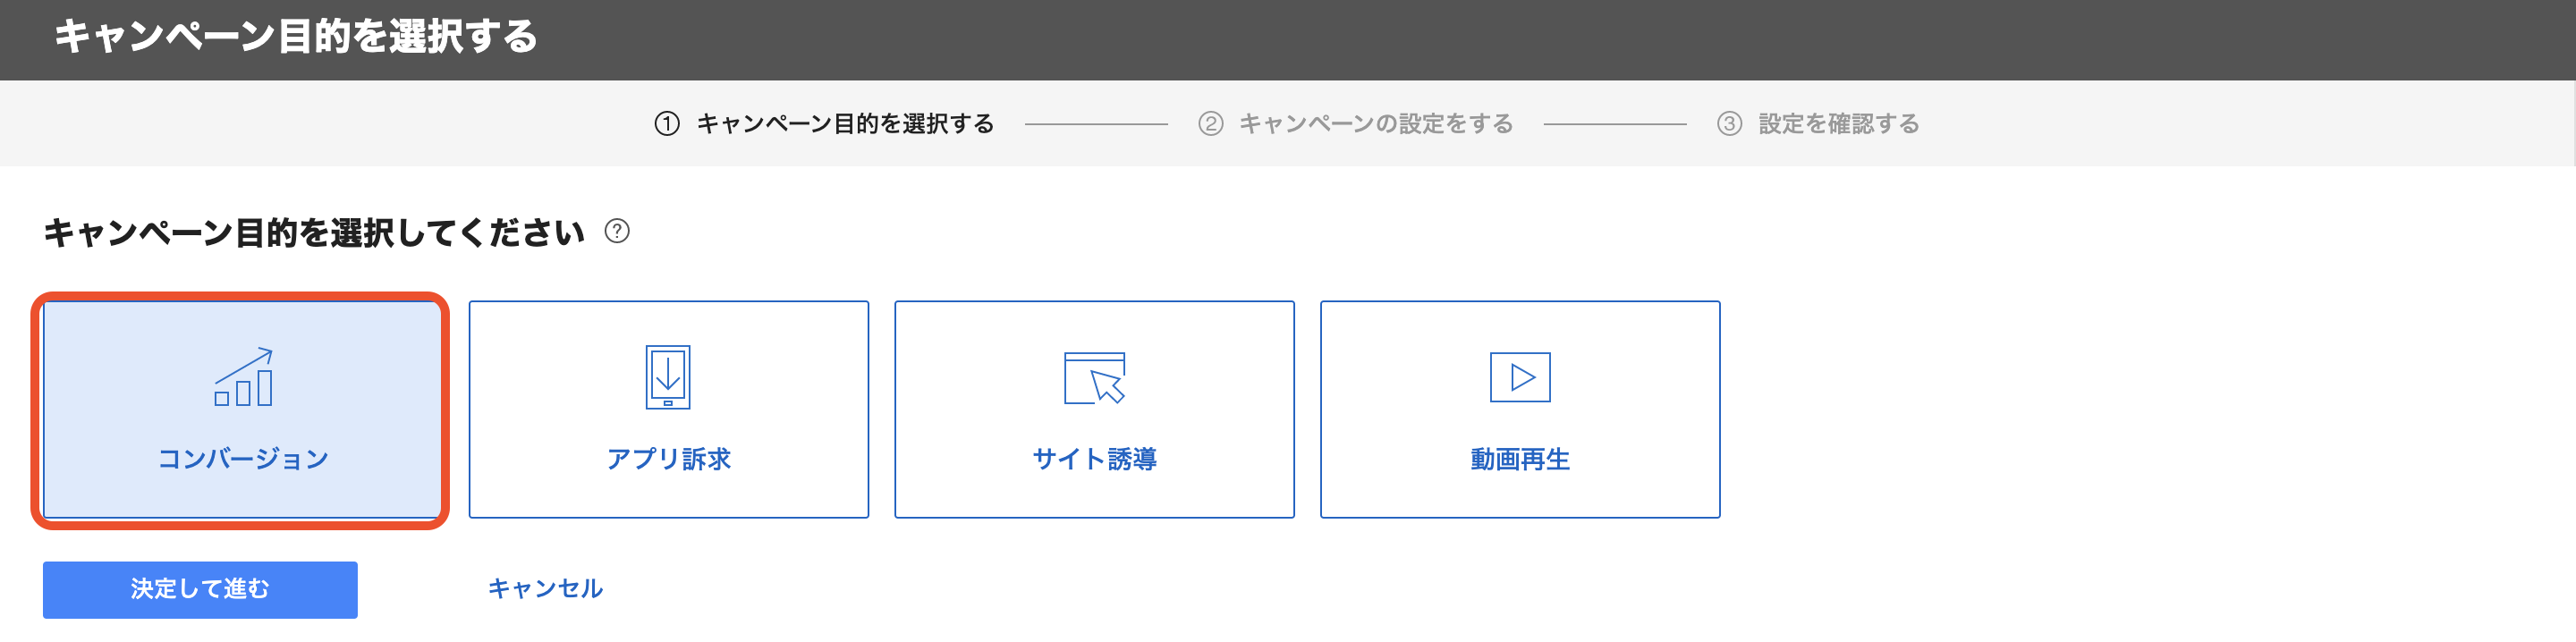Click the circled number 1 step icon

pos(667,123)
